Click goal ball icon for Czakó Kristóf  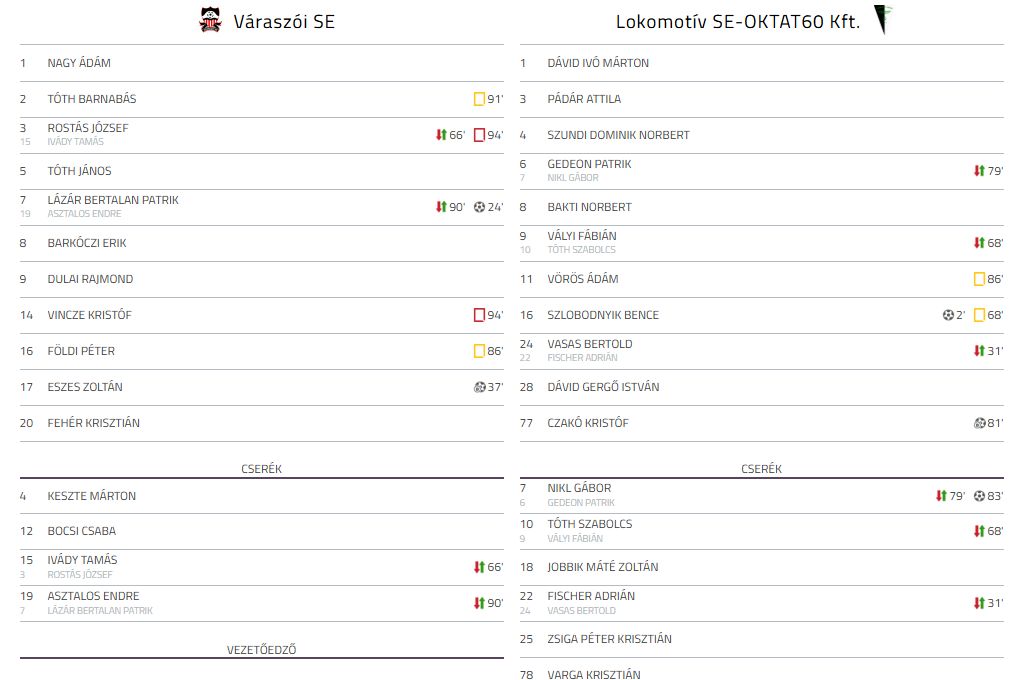click(979, 423)
